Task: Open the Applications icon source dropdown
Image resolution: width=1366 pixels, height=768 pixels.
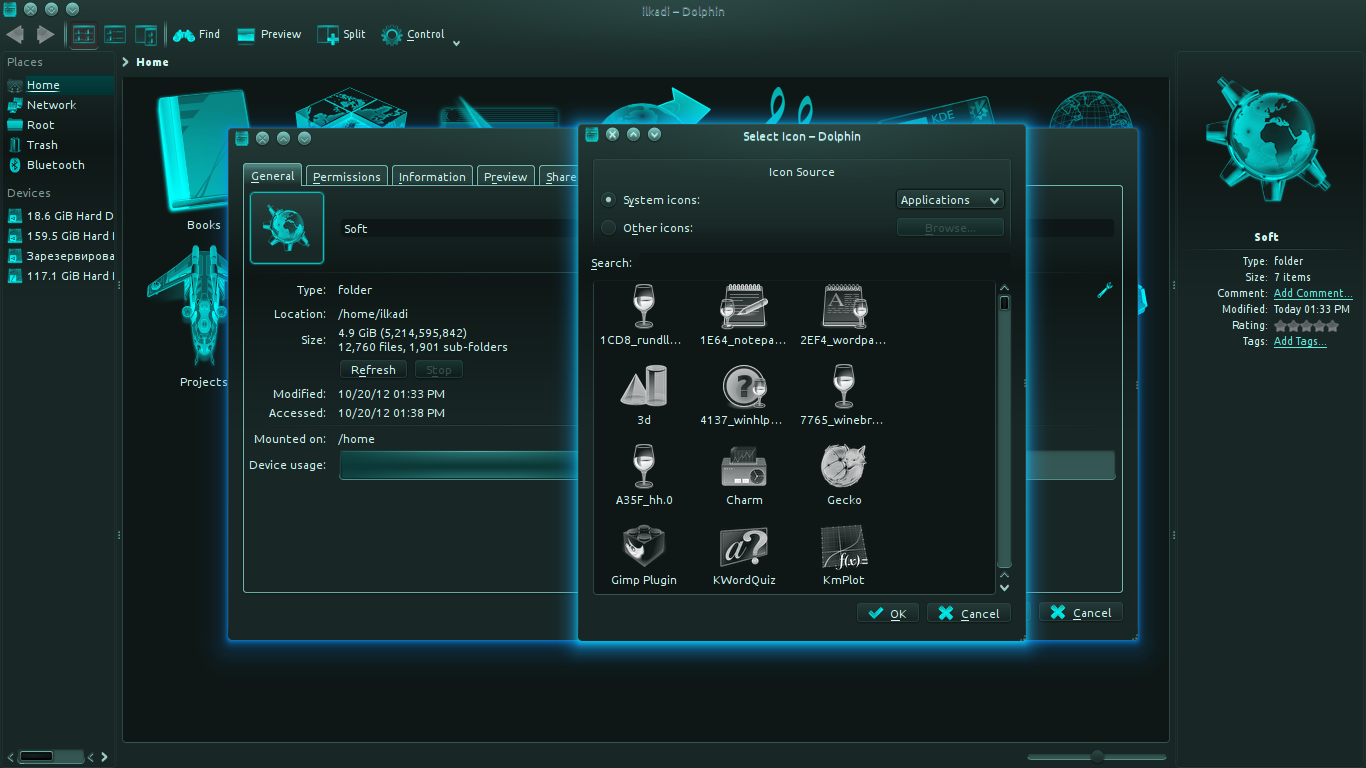Action: pos(949,199)
